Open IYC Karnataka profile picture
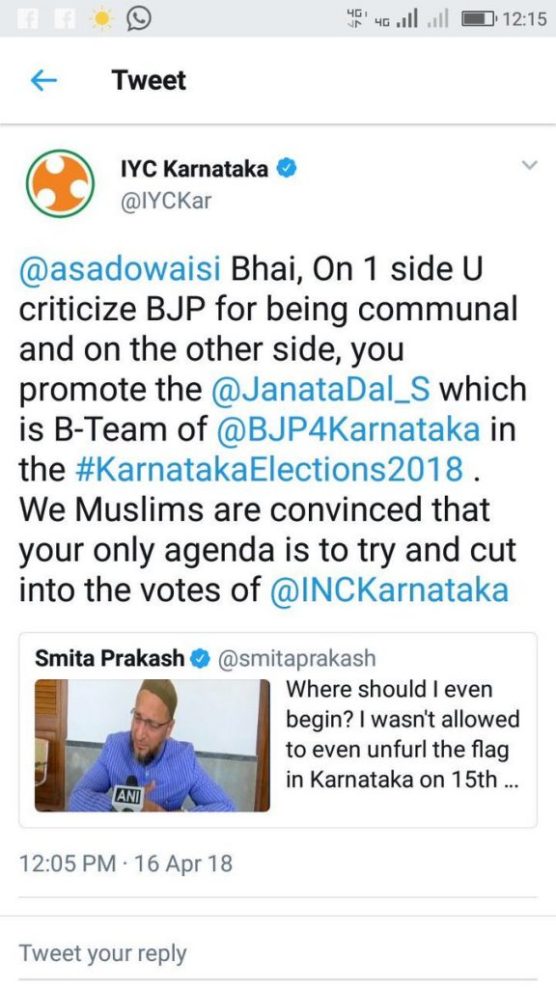This screenshot has width=556, height=988. pos(60,183)
